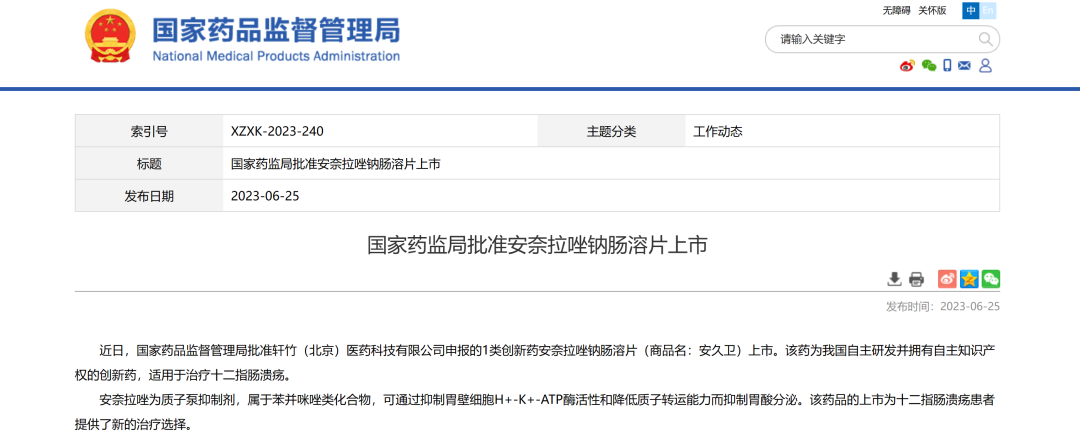The width and height of the screenshot is (1080, 442).
Task: Click the paragraph beginning 安奈拉唑为质子泵抑制剂
Action: (x=537, y=412)
